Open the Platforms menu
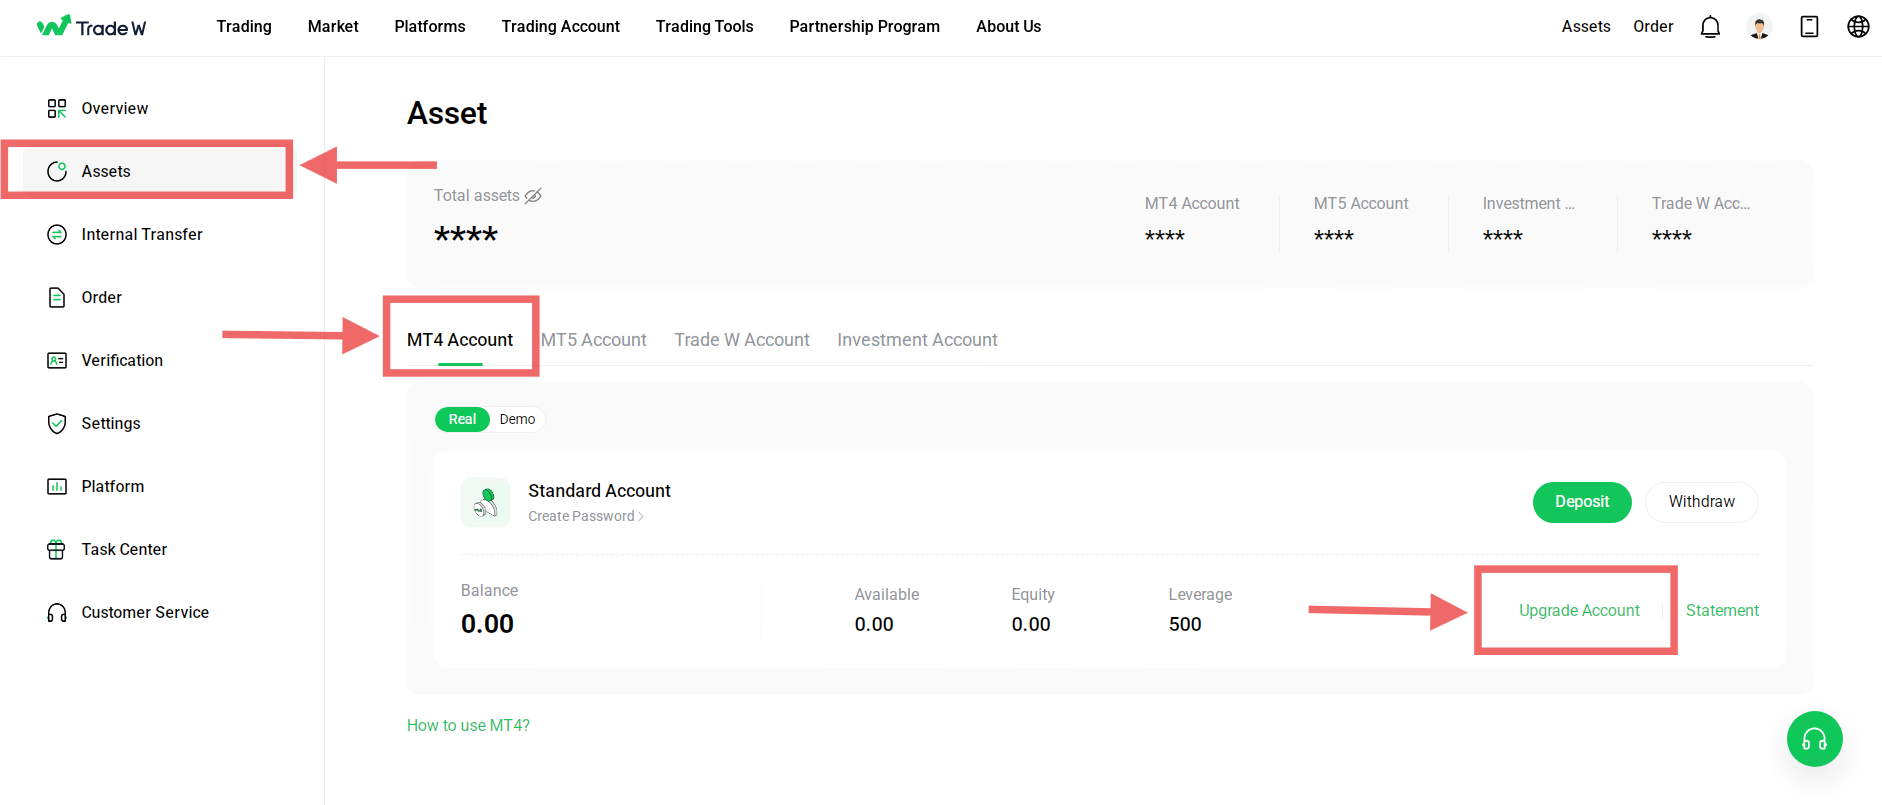 click(x=430, y=27)
